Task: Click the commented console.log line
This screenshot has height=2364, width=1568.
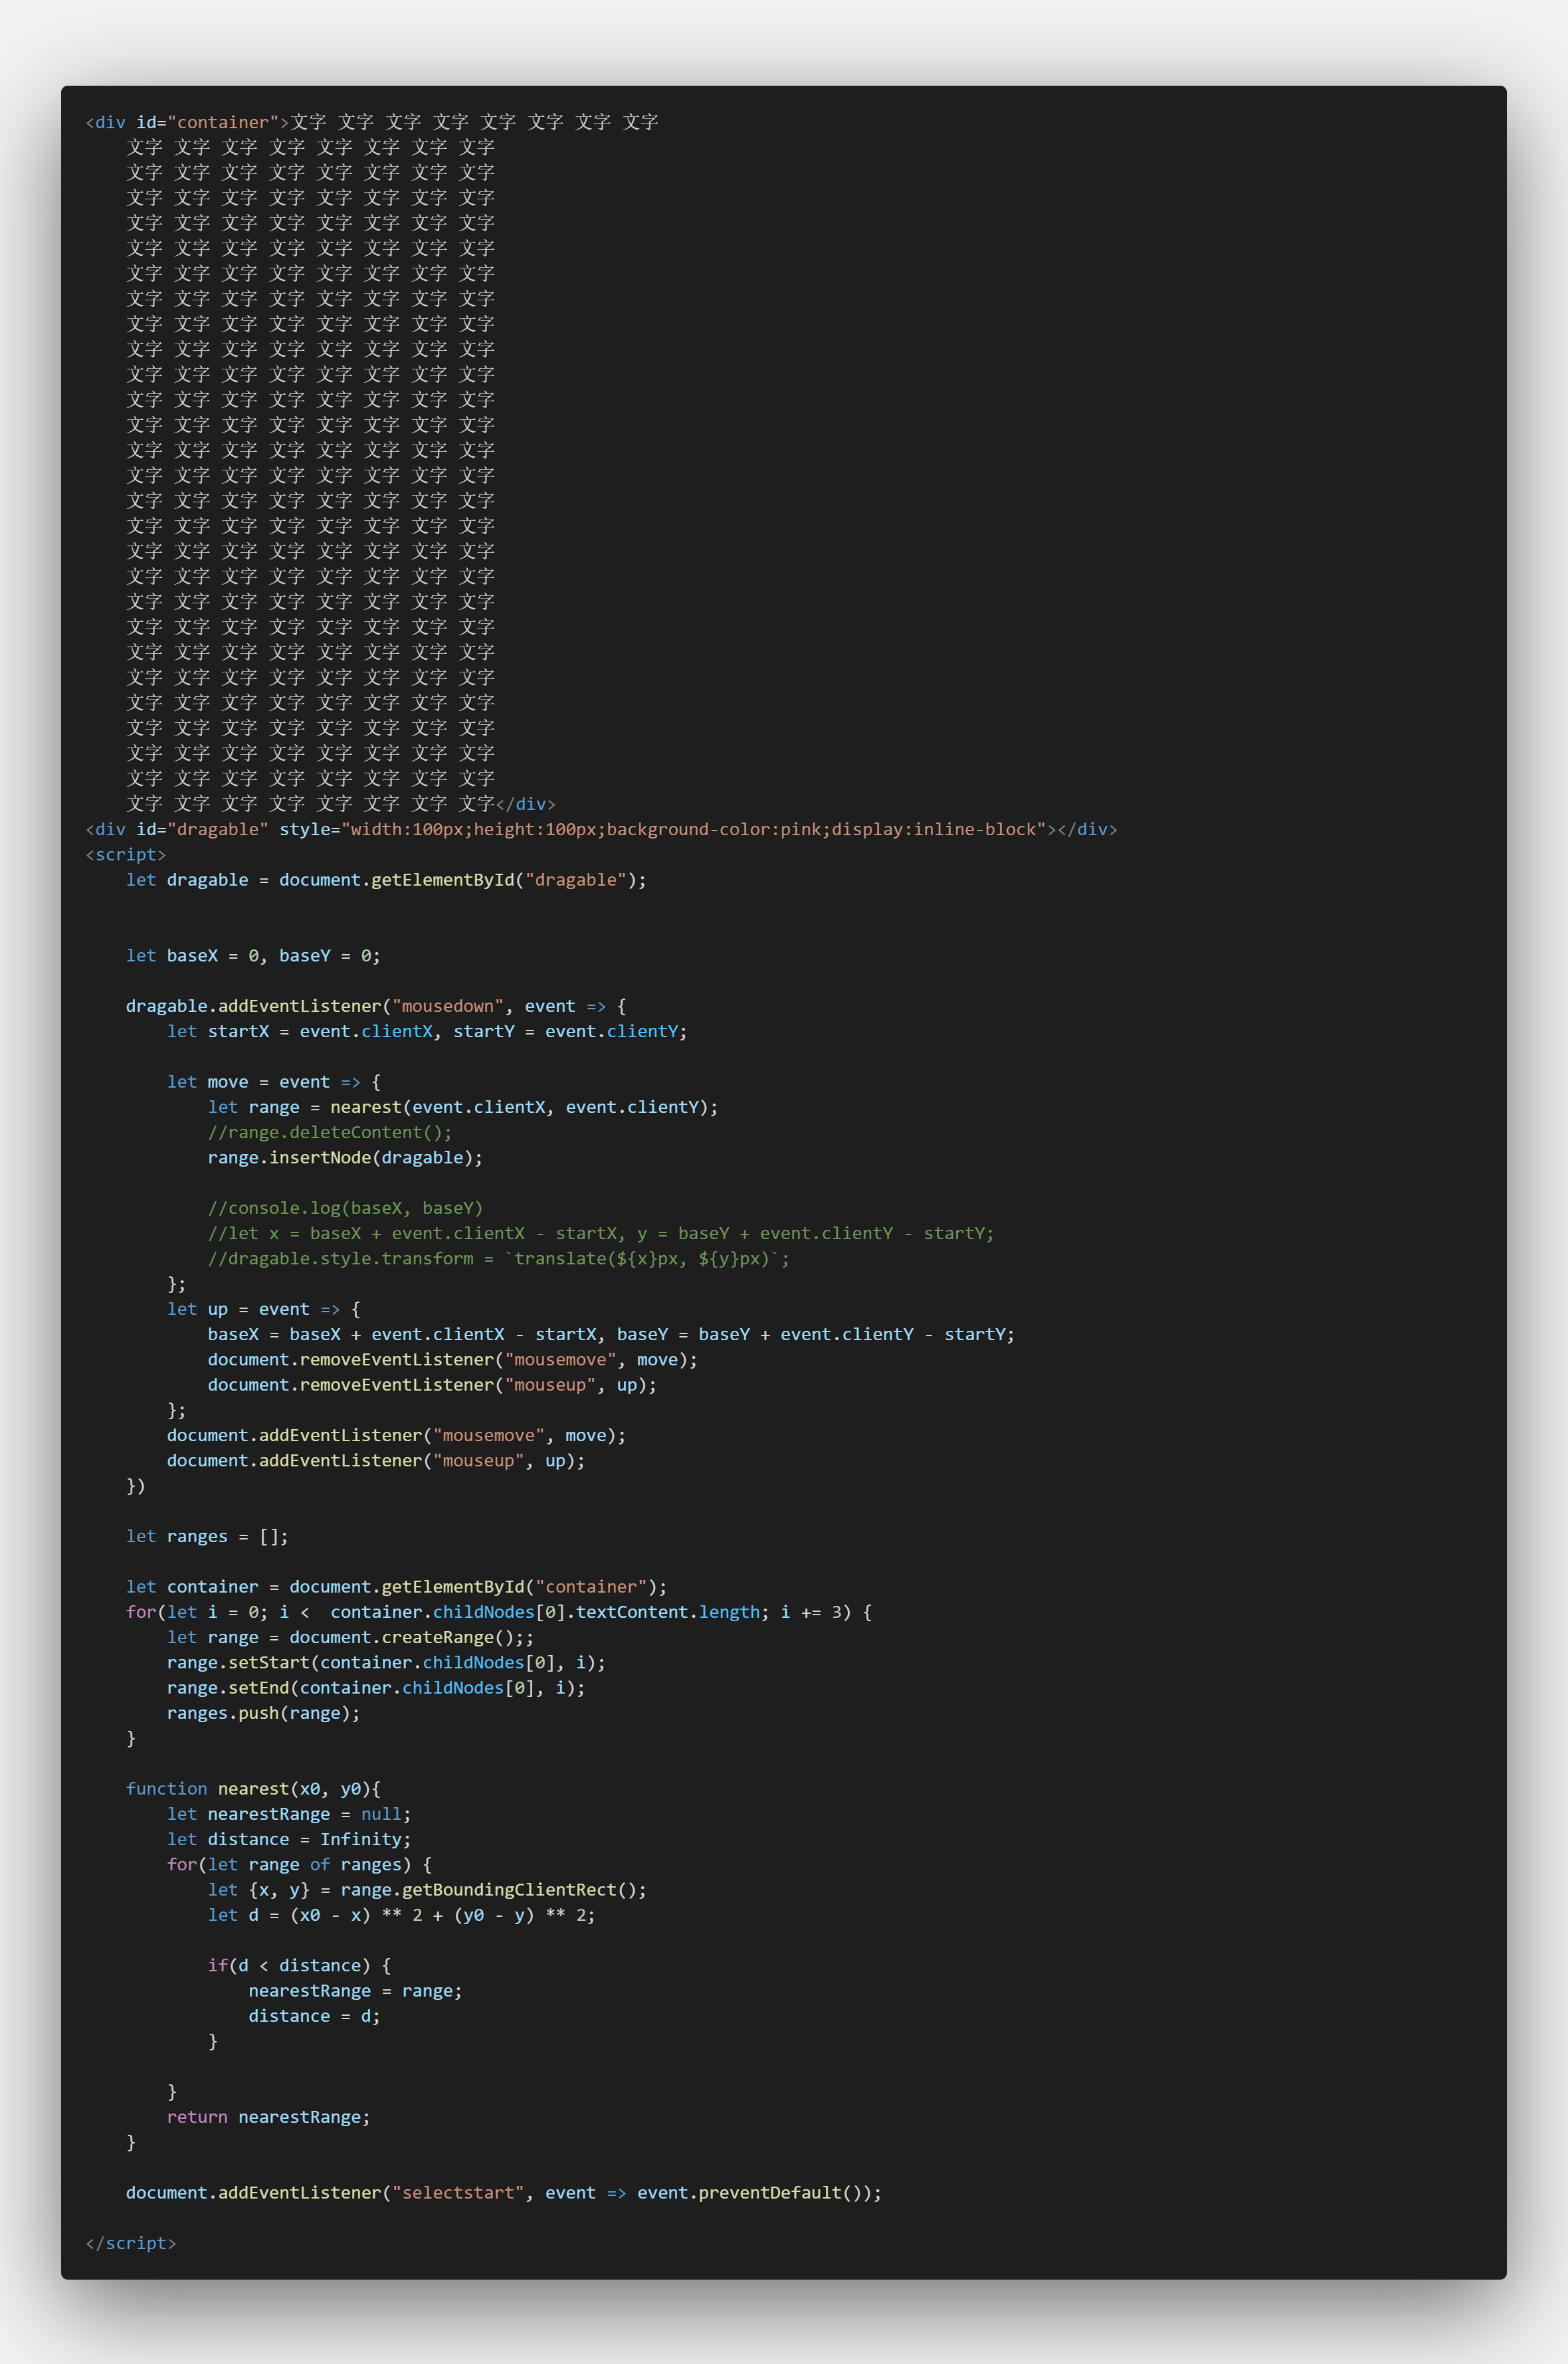Action: pos(344,1208)
